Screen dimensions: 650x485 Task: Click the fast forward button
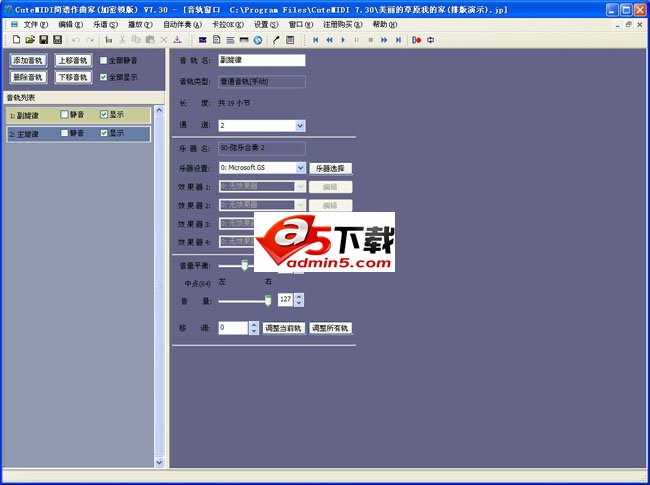(384, 40)
